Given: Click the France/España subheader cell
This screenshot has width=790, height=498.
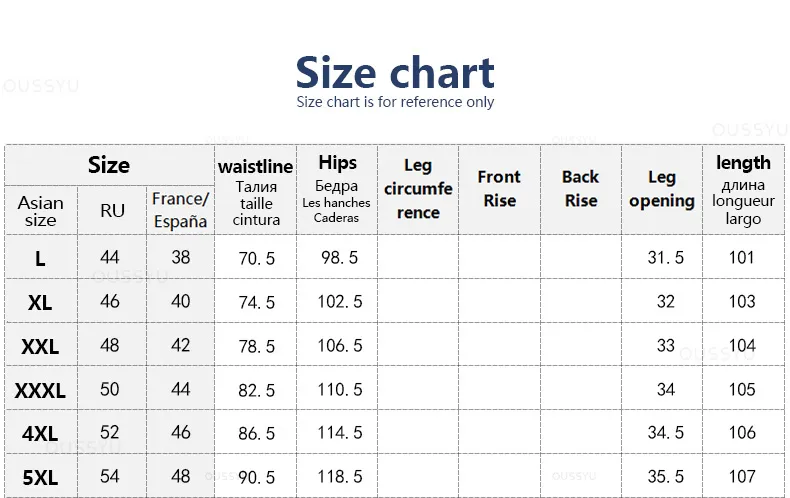Looking at the screenshot, I should tap(180, 210).
